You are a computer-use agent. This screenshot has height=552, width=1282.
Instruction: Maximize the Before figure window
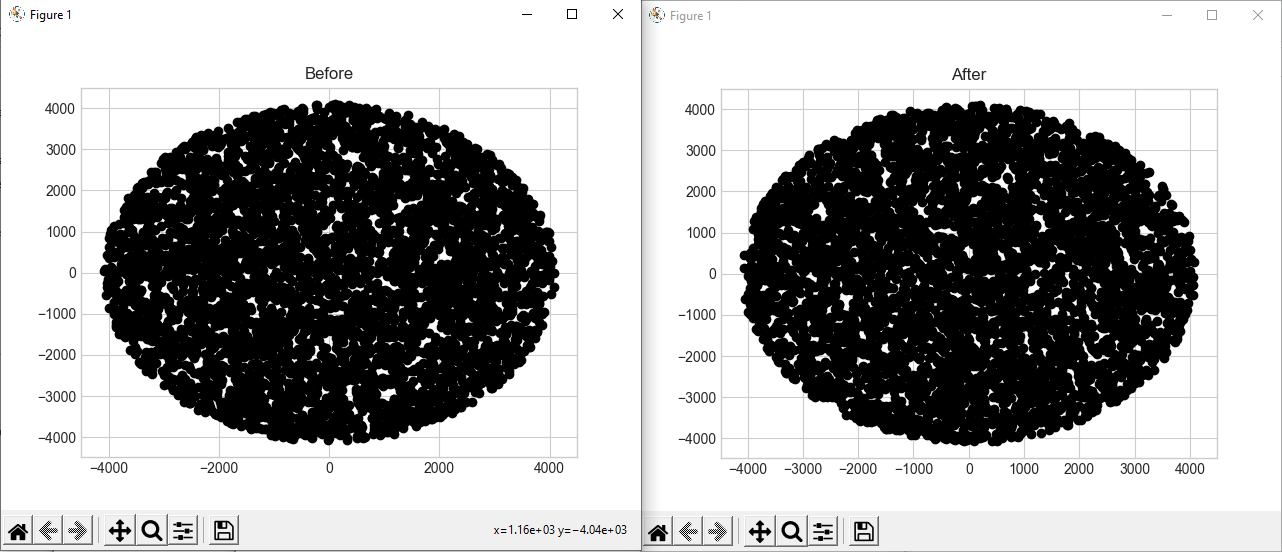click(572, 14)
